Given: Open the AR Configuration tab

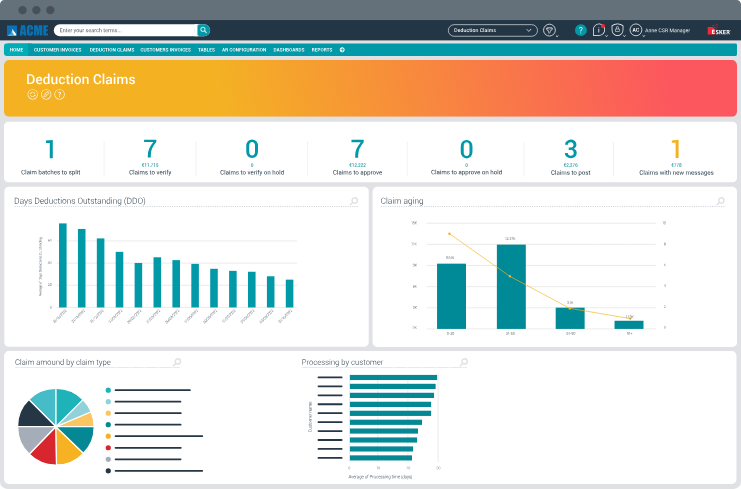Looking at the screenshot, I should 244,50.
